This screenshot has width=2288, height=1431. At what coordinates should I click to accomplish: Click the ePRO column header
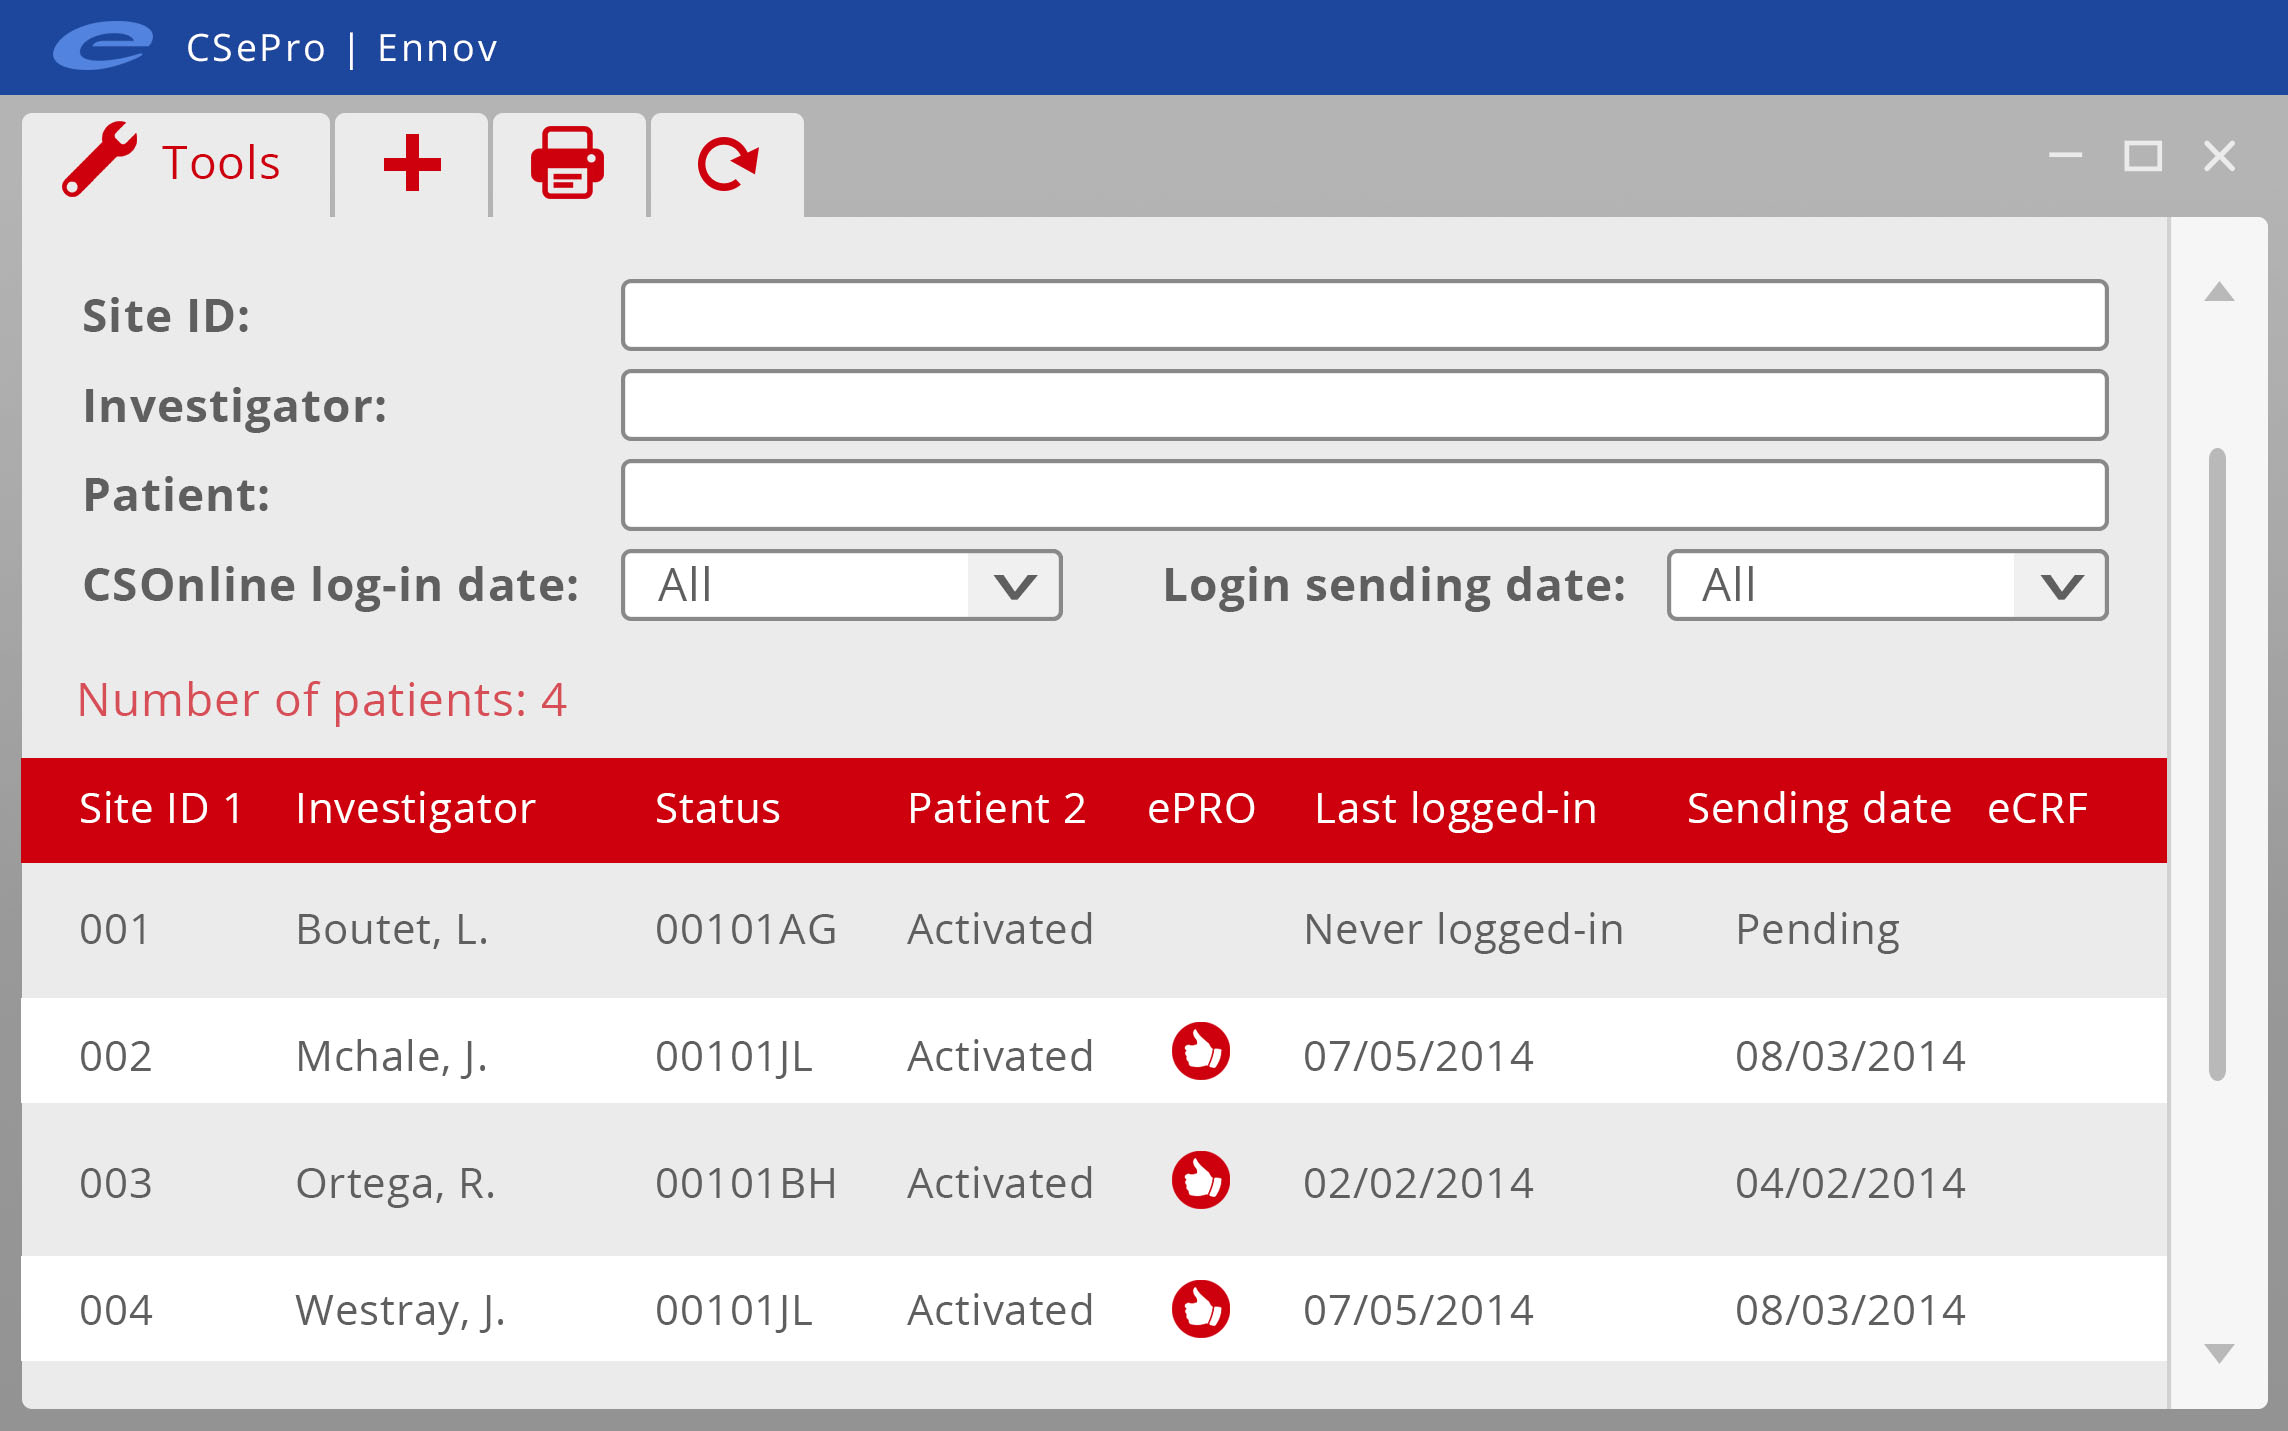(1201, 808)
